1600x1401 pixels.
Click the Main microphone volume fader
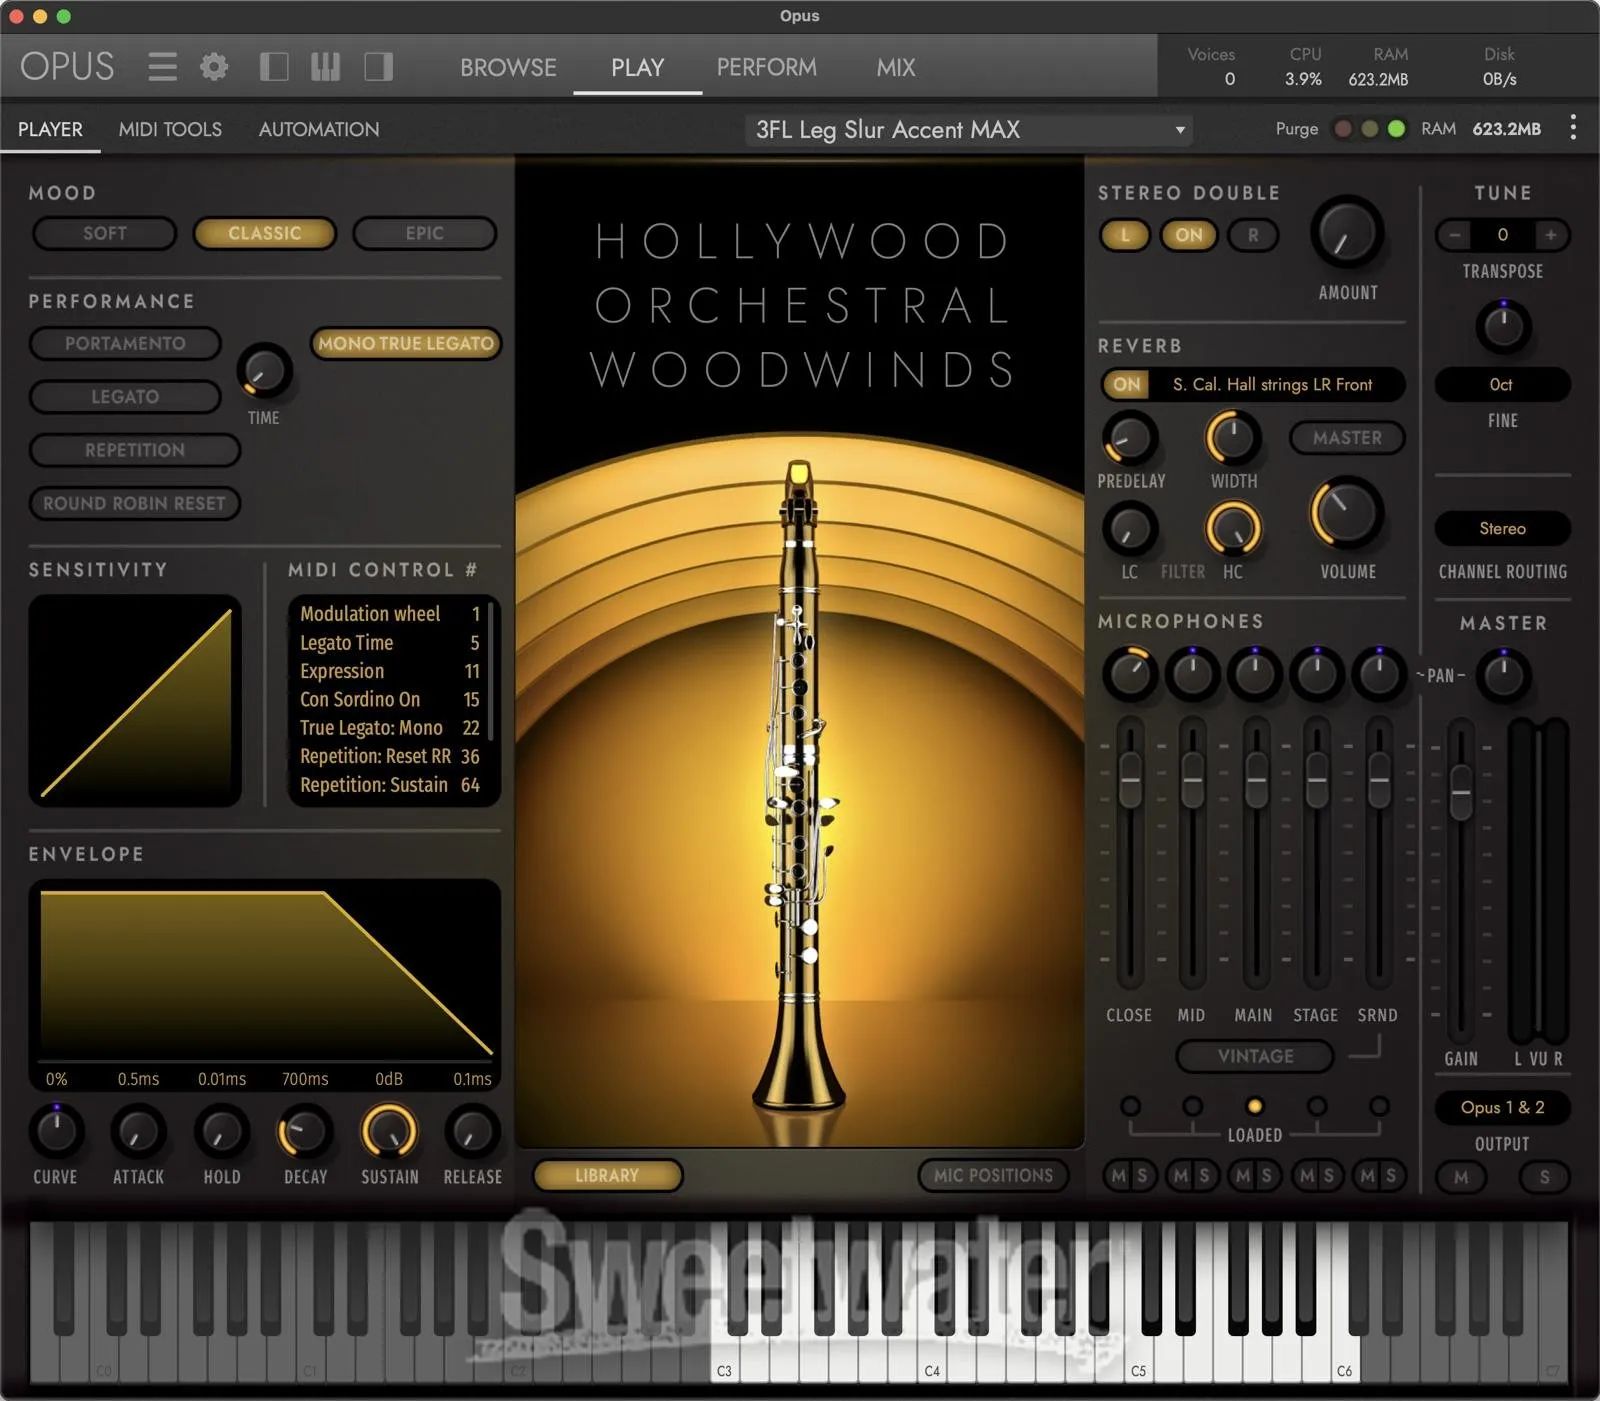point(1255,779)
